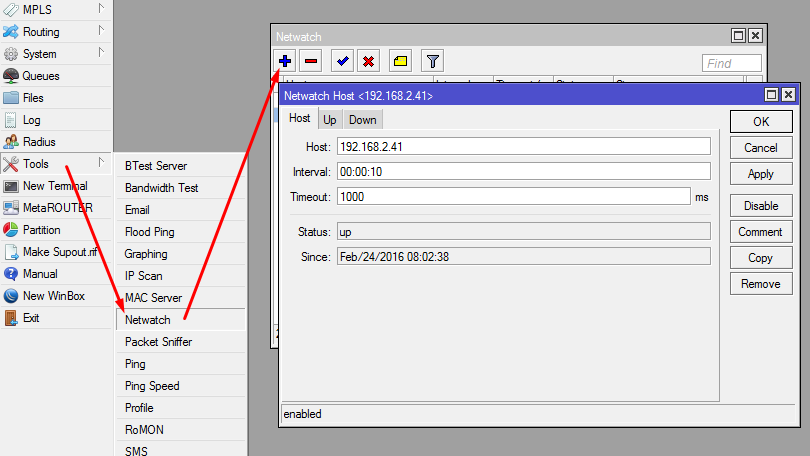The width and height of the screenshot is (810, 456).
Task: Click the MPLS sidebar icon
Action: [x=10, y=10]
